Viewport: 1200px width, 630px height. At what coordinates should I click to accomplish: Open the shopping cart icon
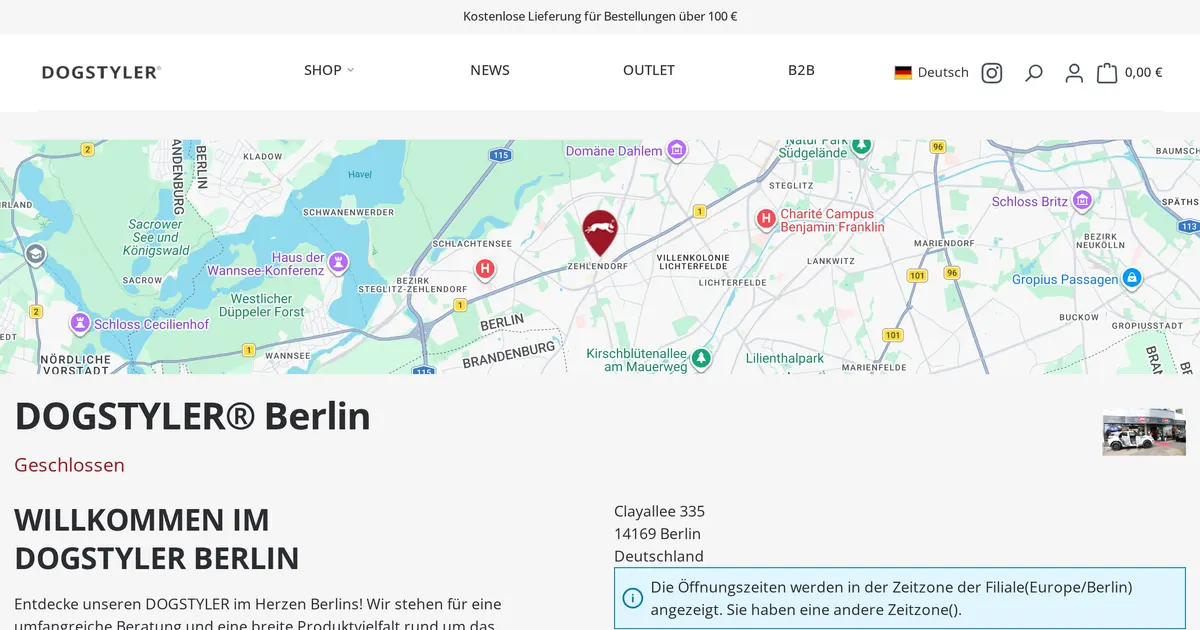(x=1107, y=72)
